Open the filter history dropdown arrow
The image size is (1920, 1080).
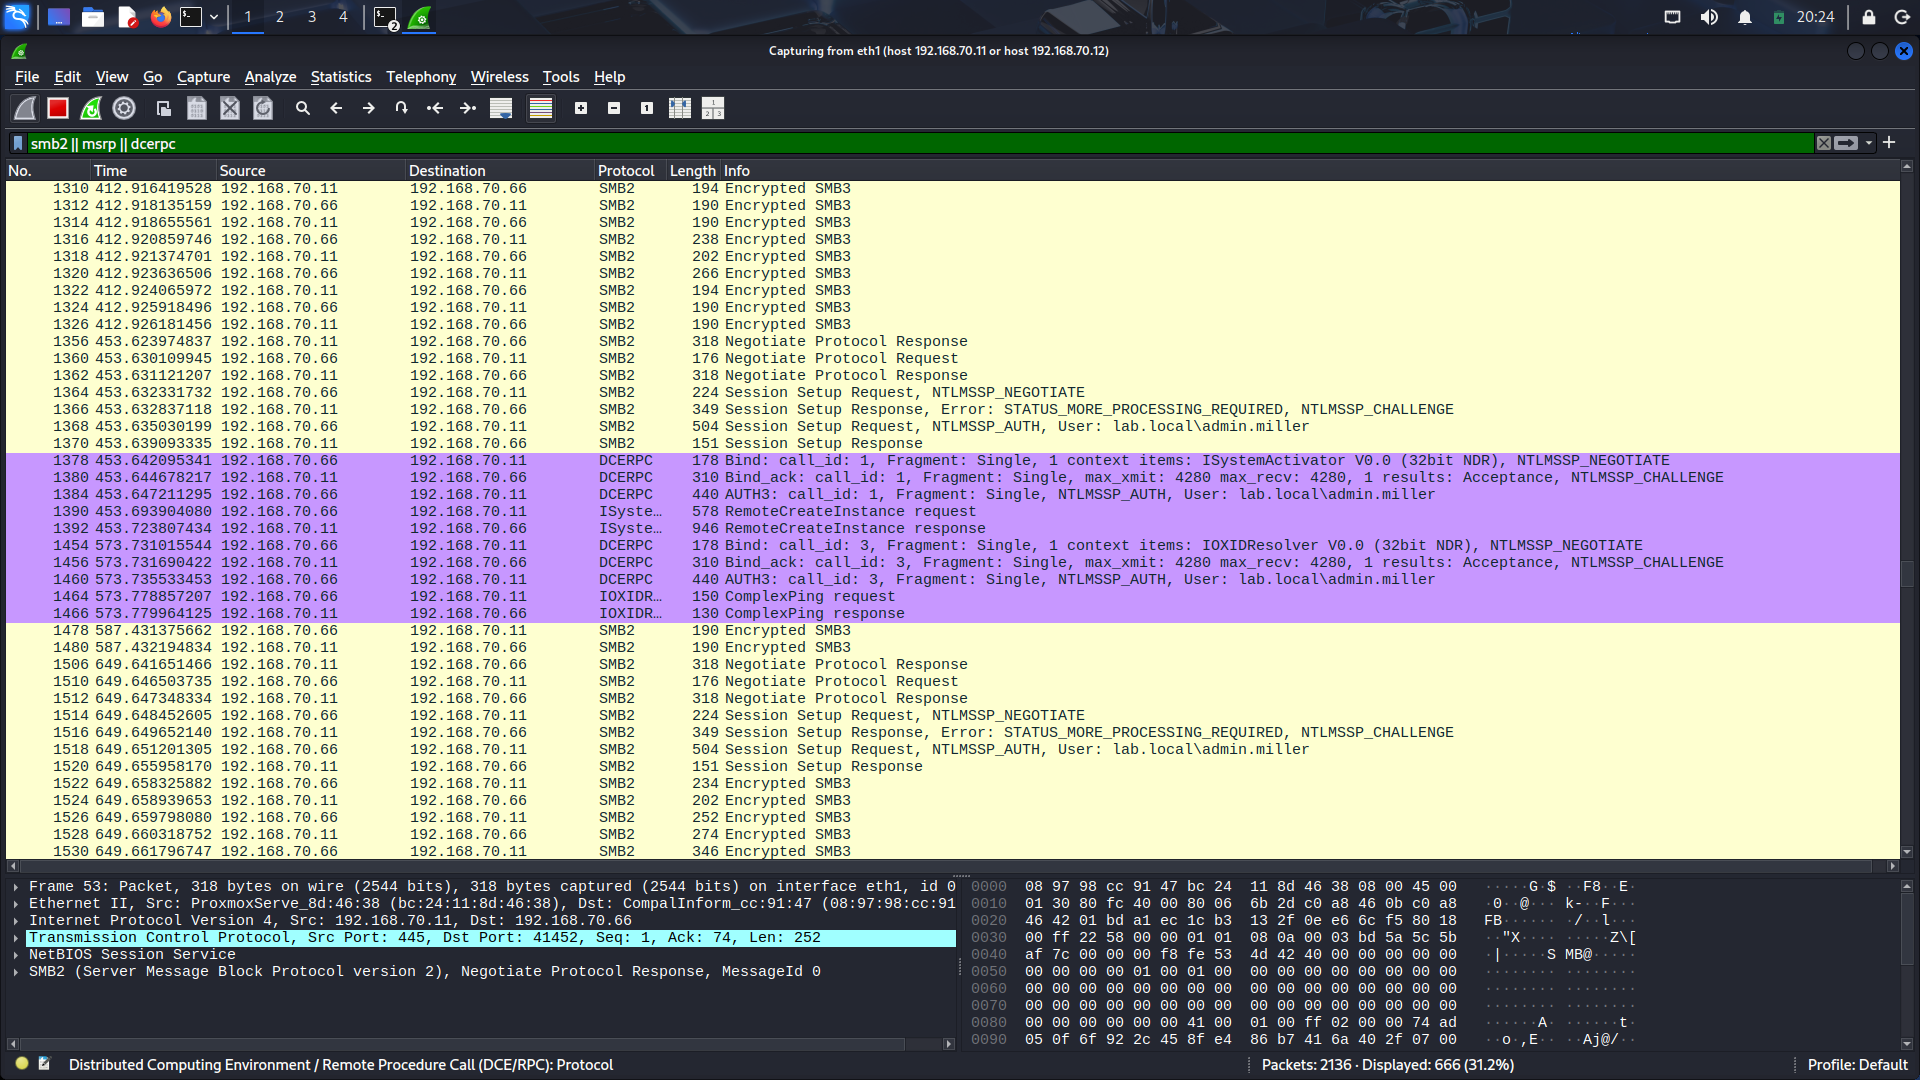tap(1869, 143)
